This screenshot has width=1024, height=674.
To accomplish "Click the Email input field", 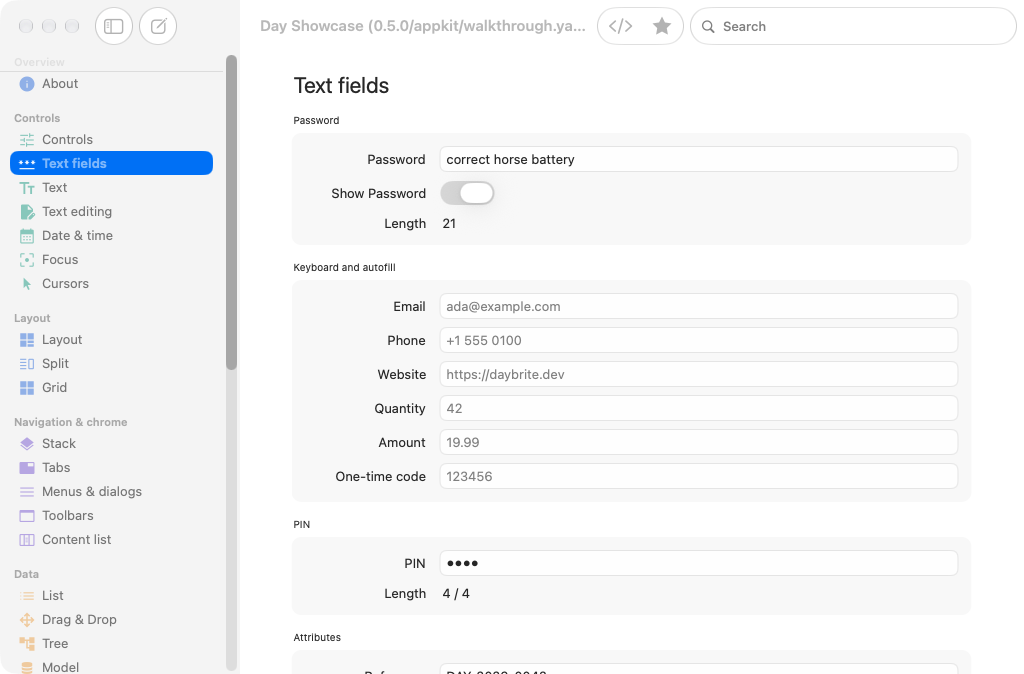I will (x=699, y=306).
